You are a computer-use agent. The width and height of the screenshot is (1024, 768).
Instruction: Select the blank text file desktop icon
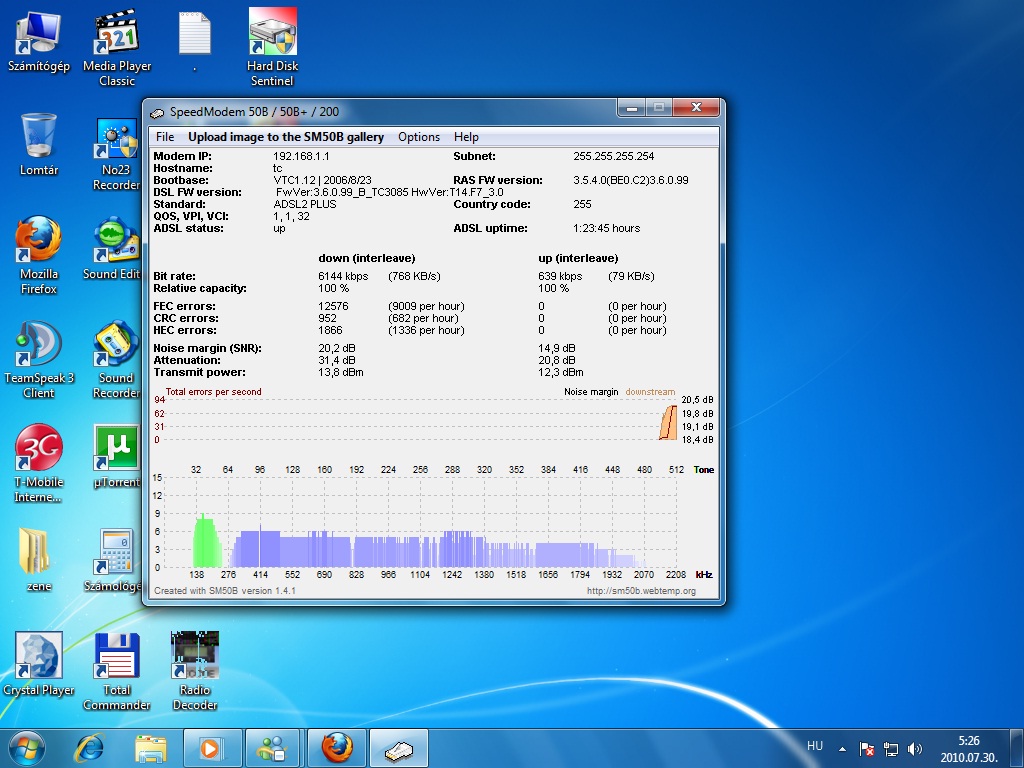[x=195, y=40]
